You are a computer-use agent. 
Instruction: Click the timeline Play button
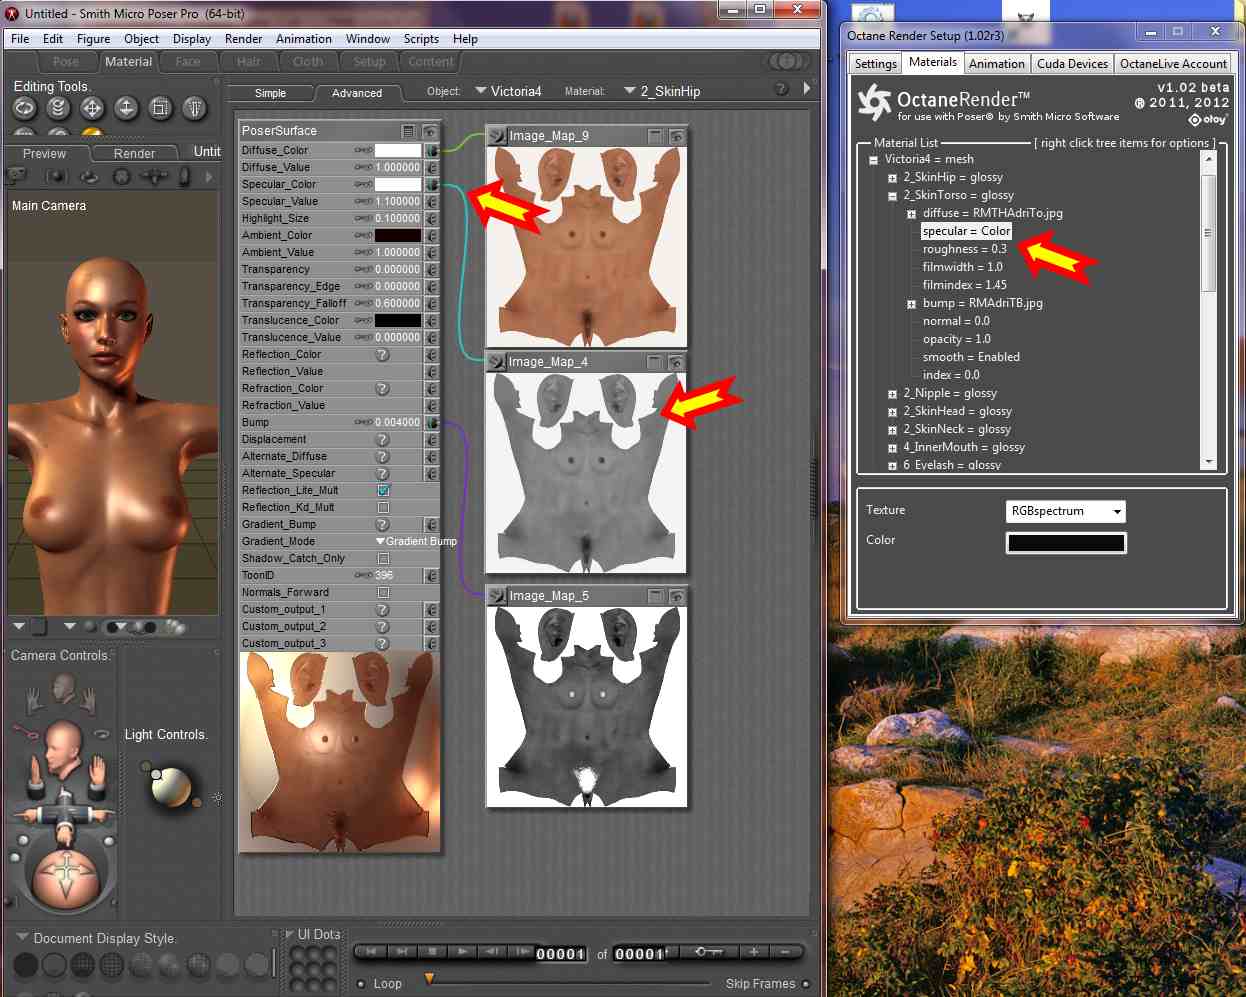tap(462, 952)
